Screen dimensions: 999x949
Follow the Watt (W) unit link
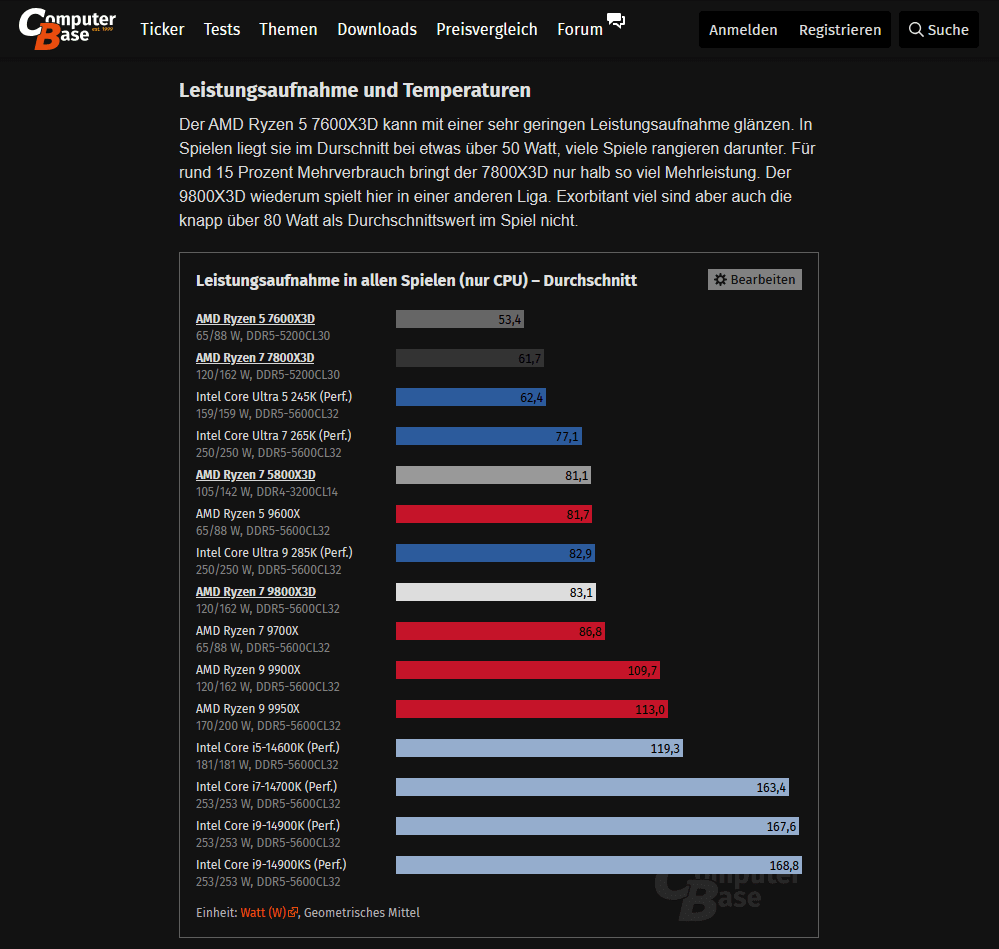point(263,913)
